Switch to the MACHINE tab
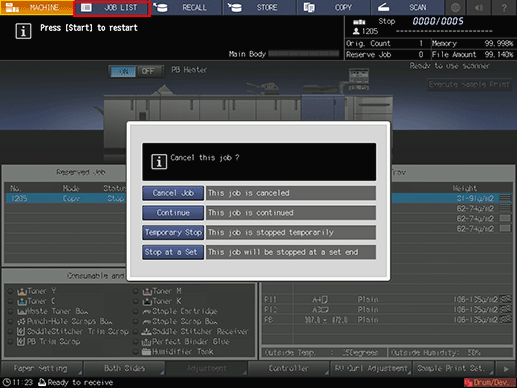The width and height of the screenshot is (517, 388). (x=37, y=7)
